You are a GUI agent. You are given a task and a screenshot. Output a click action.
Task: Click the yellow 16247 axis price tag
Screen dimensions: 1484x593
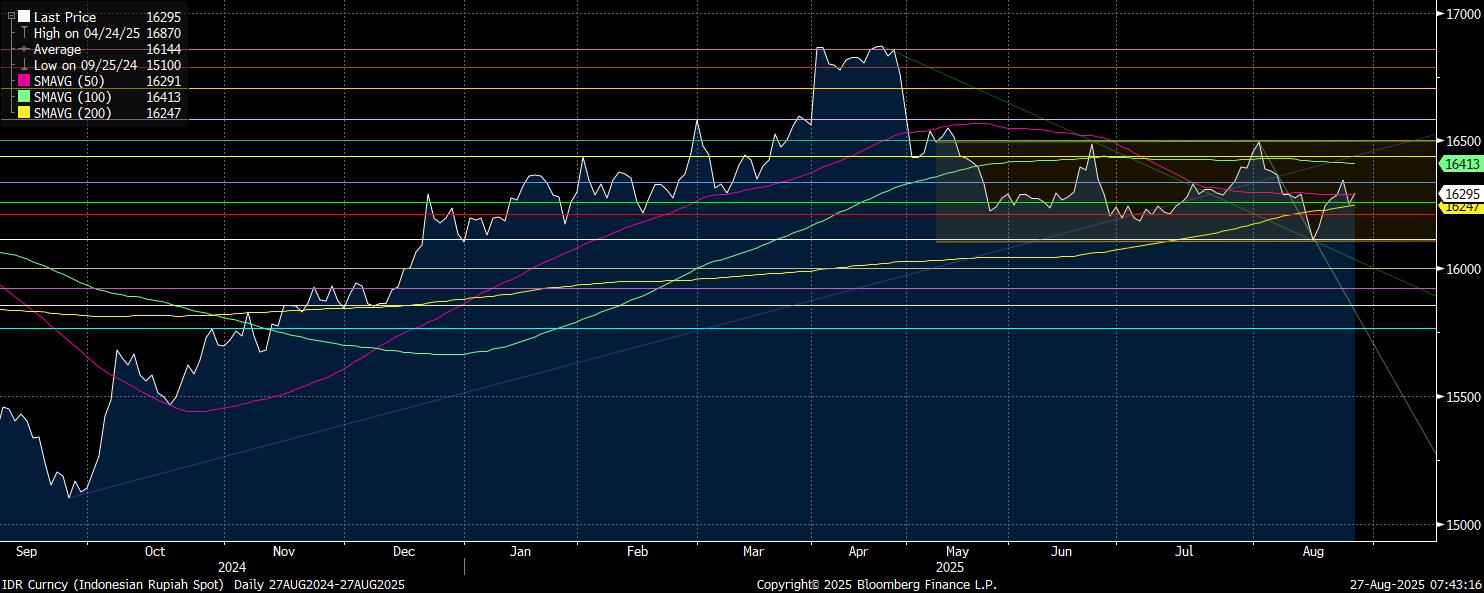[x=1458, y=207]
